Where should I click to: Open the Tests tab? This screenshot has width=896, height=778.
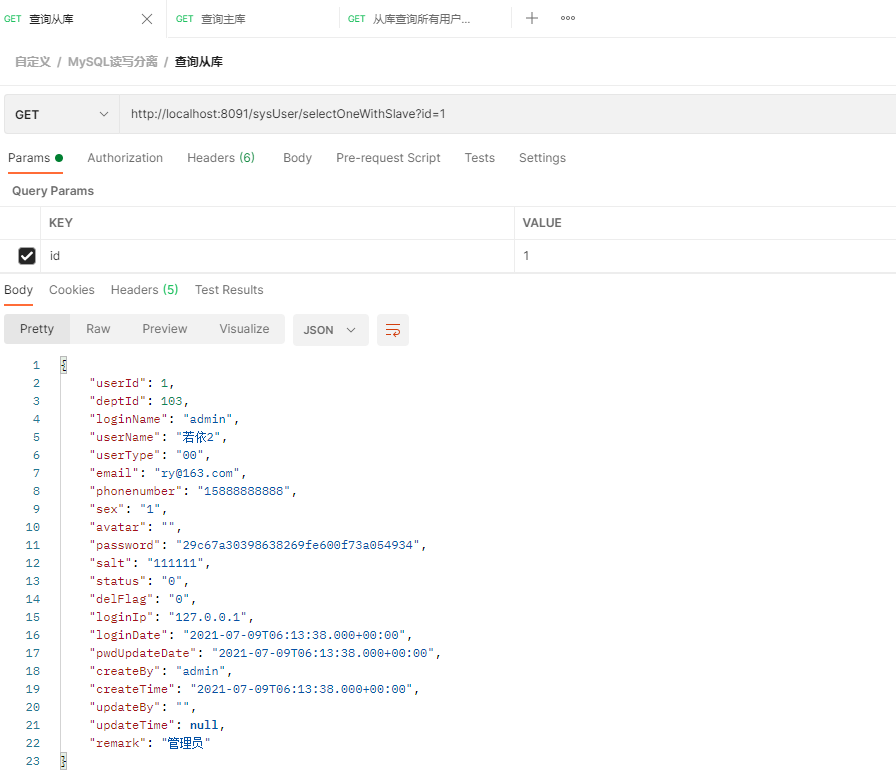point(479,158)
